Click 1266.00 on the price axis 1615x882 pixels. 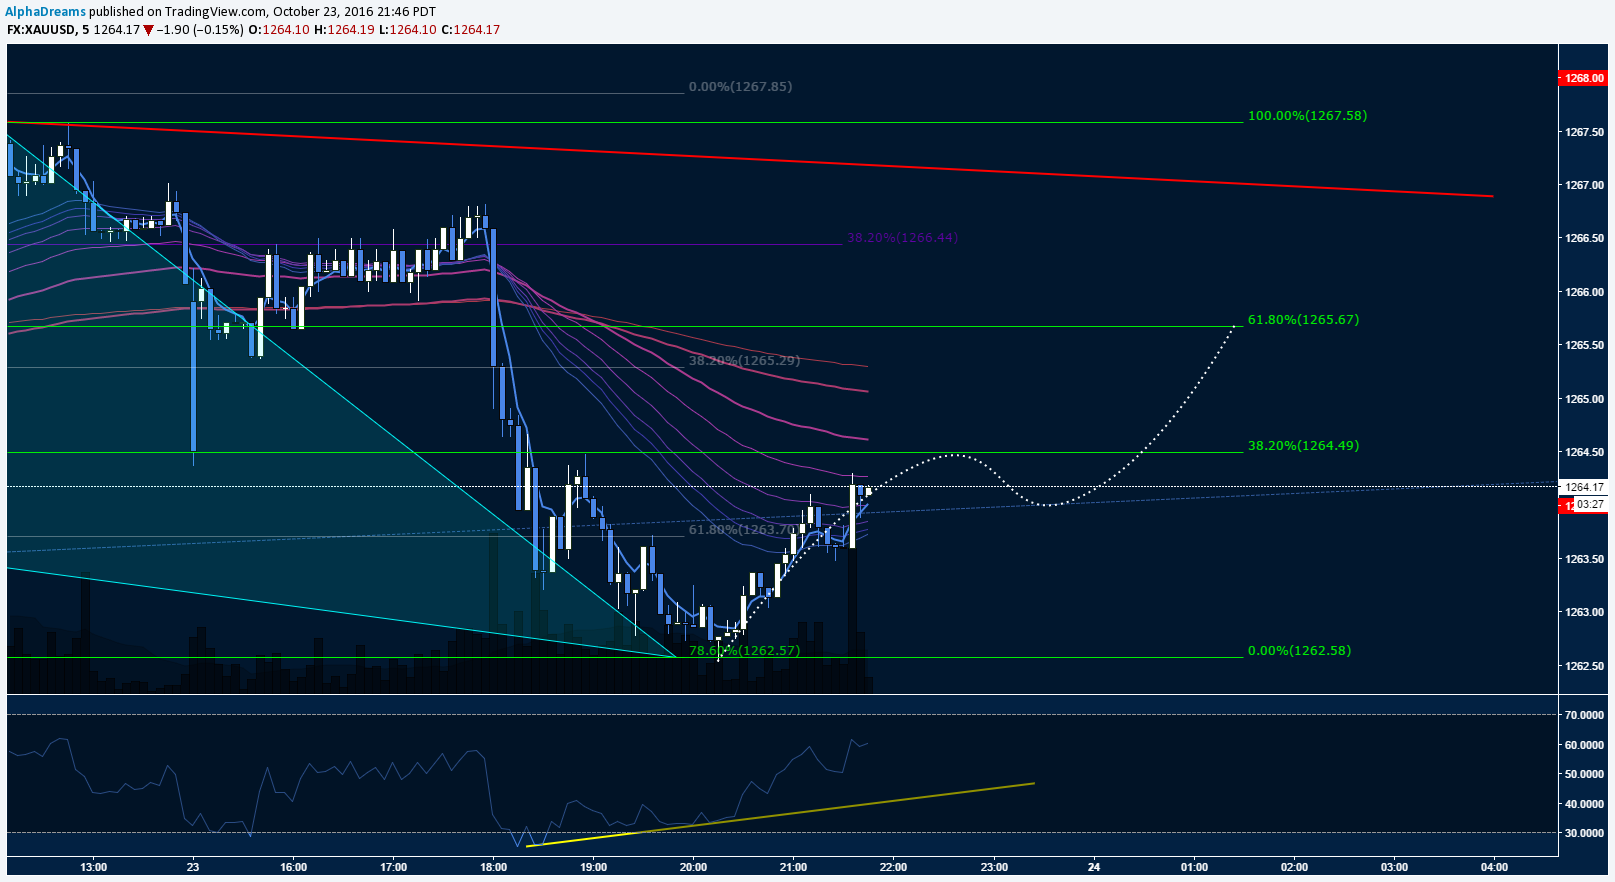point(1584,292)
